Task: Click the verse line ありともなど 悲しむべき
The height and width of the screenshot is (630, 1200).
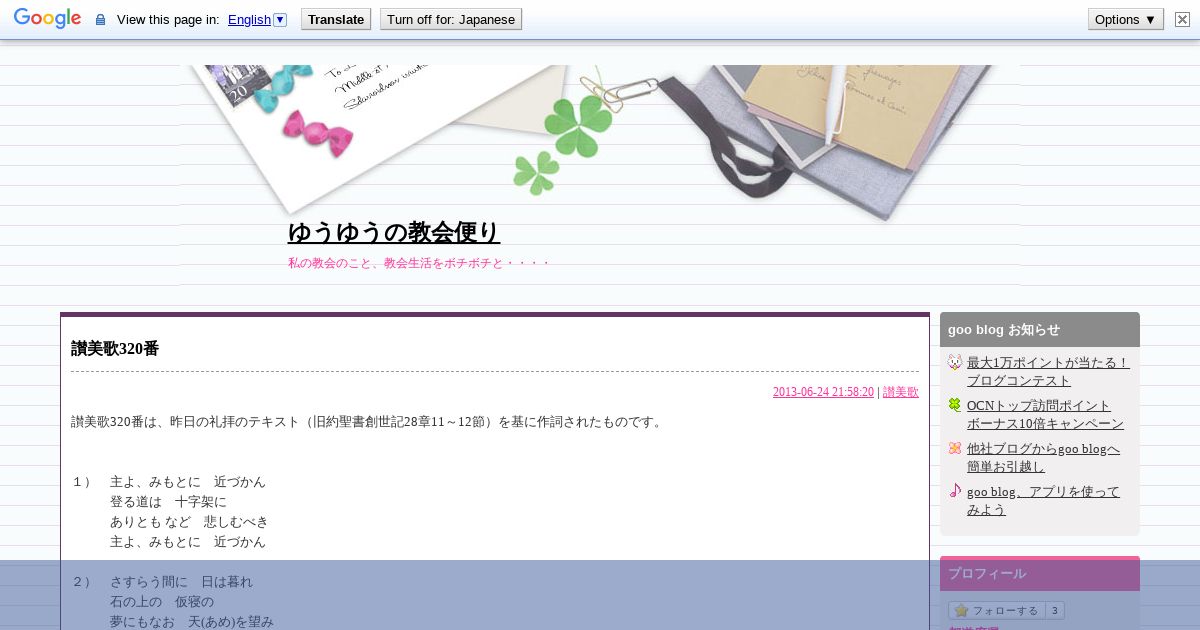Action: [189, 522]
